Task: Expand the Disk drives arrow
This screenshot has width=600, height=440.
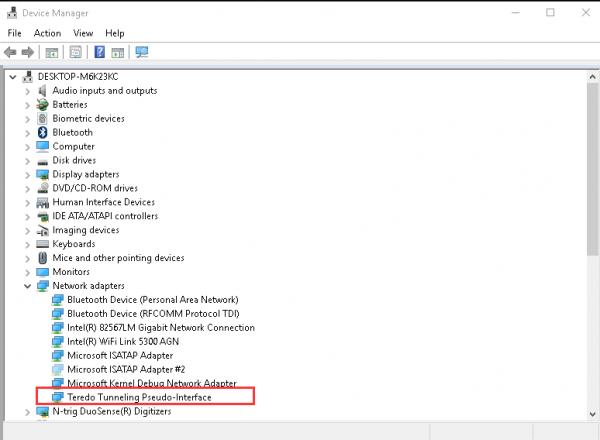Action: point(27,161)
